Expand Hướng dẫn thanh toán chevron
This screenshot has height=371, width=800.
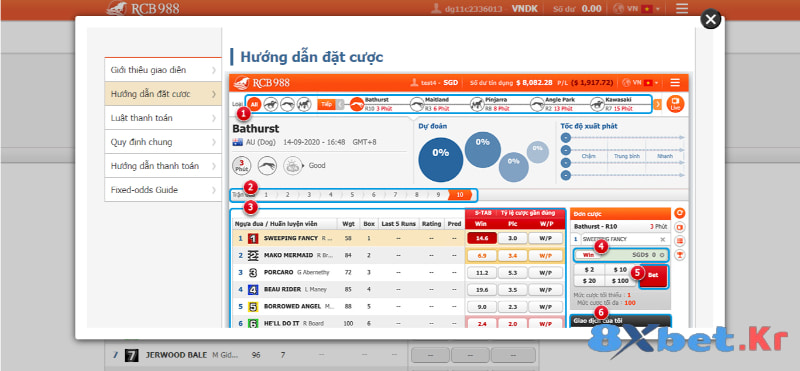click(x=214, y=166)
